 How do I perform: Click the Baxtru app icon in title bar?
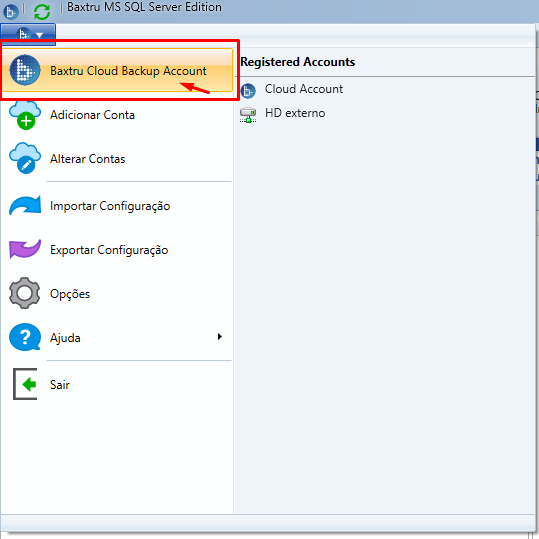[x=11, y=12]
